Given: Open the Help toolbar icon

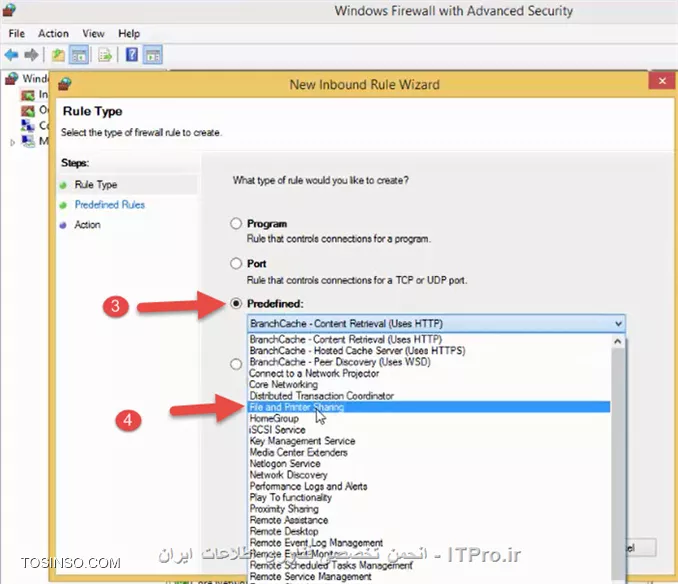Looking at the screenshot, I should pos(132,54).
